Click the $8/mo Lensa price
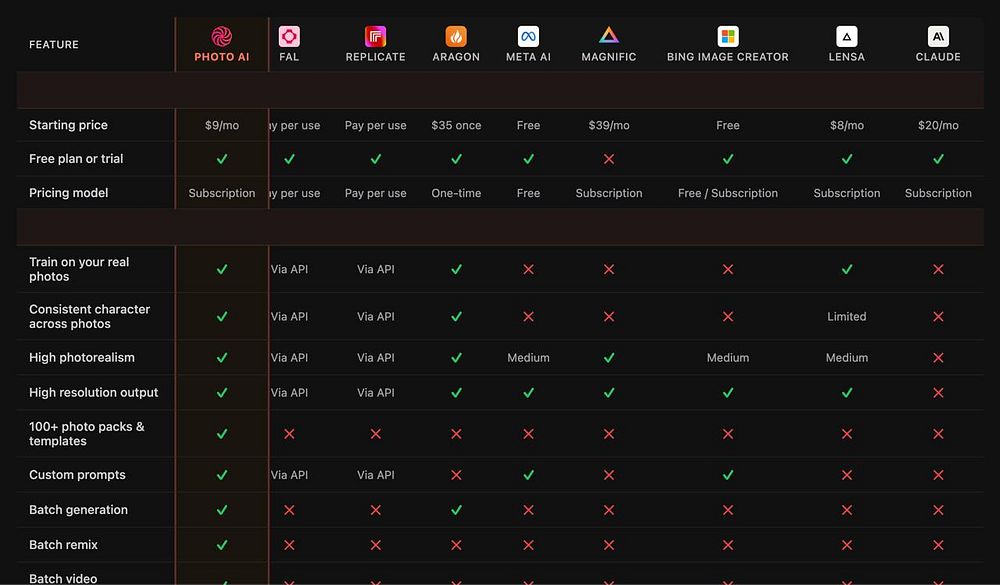The height and width of the screenshot is (585, 1000). coord(847,126)
